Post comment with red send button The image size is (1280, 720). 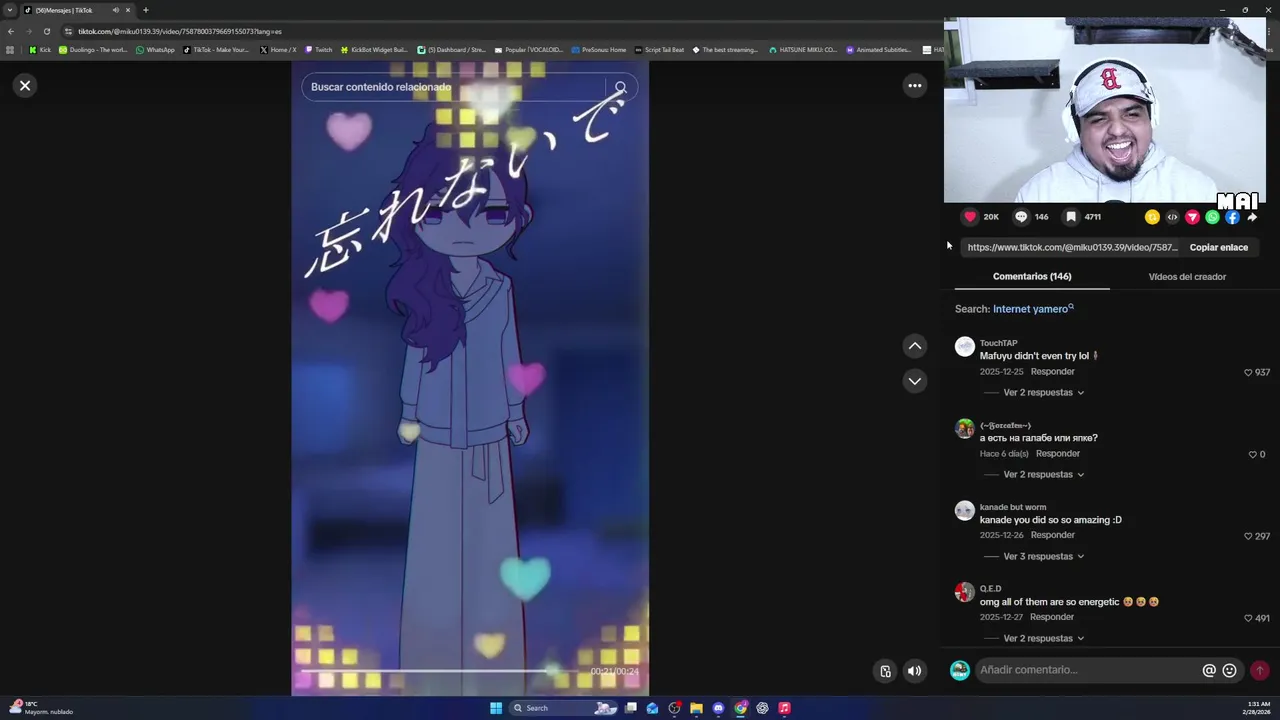[x=1259, y=670]
